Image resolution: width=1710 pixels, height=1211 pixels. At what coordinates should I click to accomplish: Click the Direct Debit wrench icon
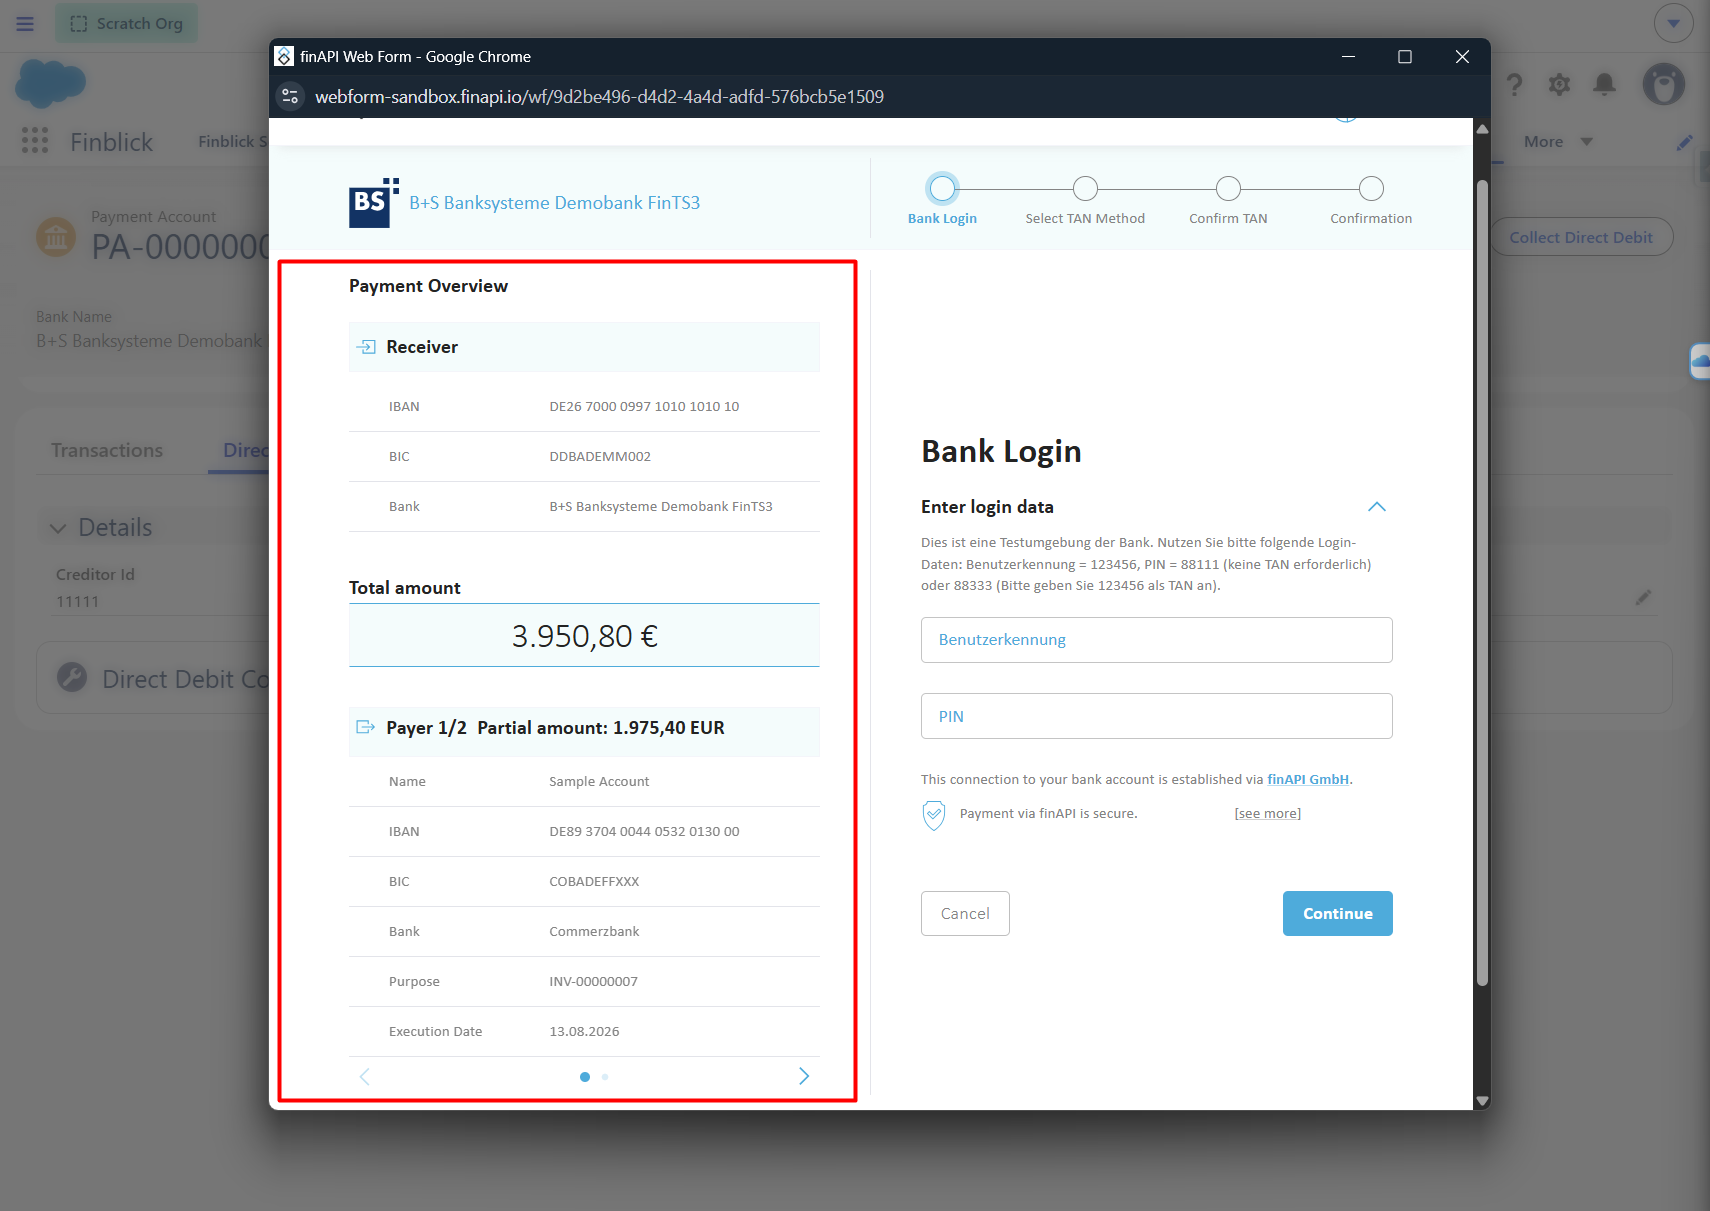(x=72, y=677)
